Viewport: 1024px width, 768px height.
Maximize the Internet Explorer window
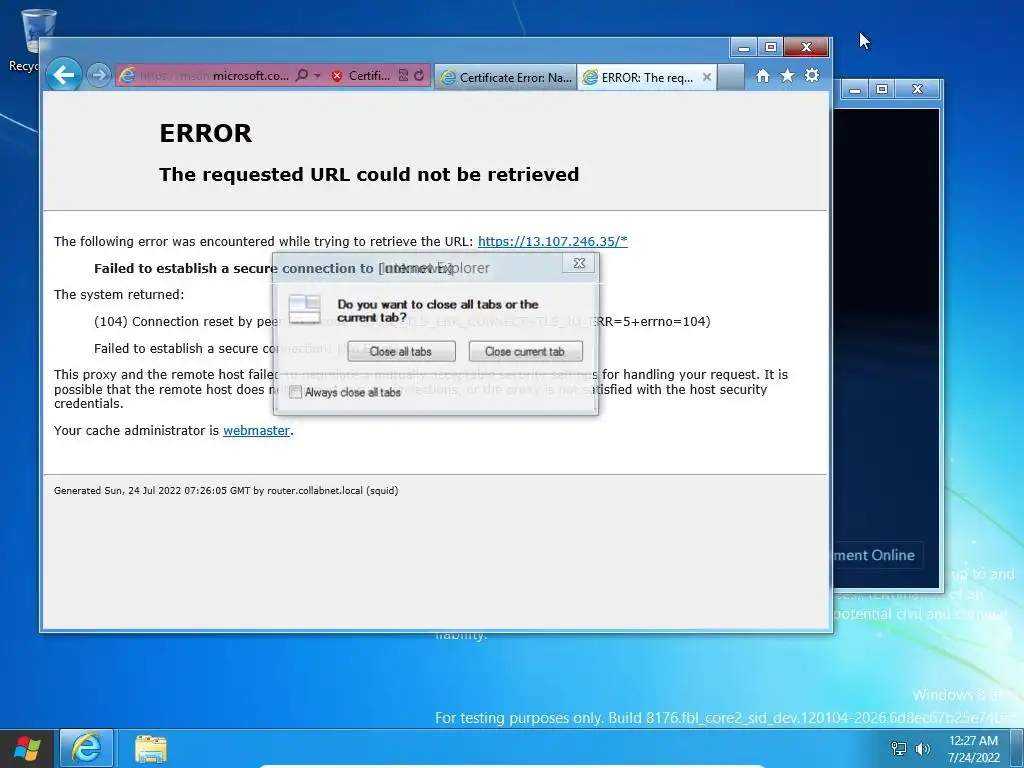tap(771, 47)
